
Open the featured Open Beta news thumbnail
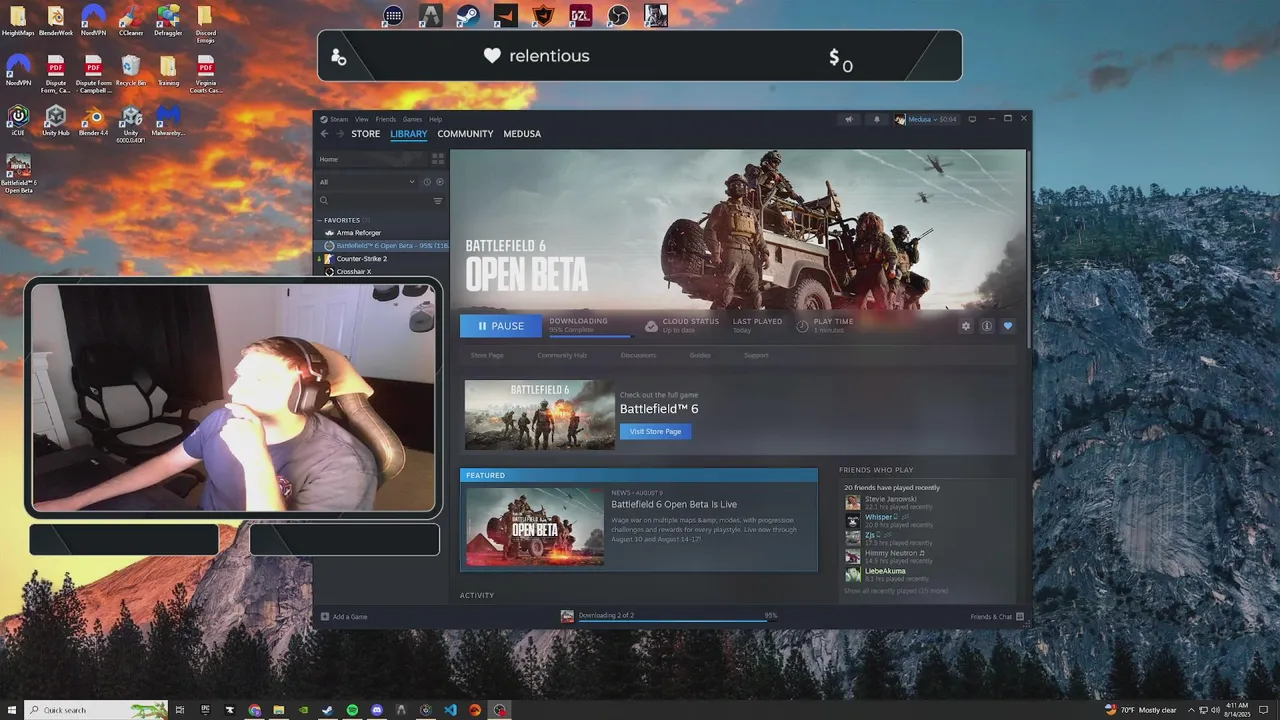click(x=535, y=527)
